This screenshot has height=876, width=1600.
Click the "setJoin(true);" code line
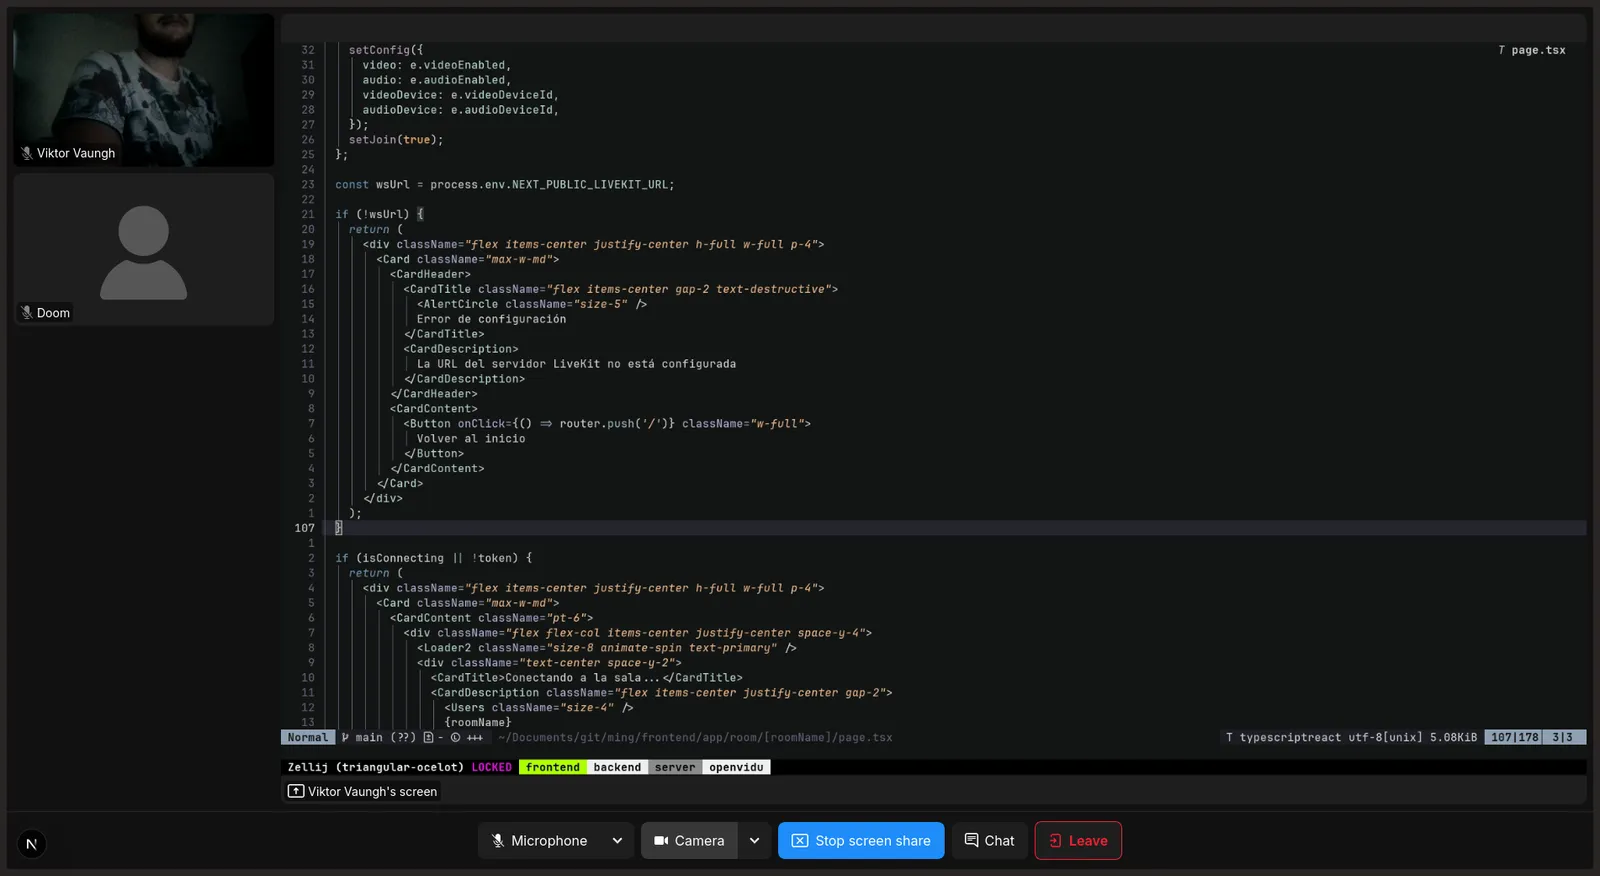pyautogui.click(x=396, y=140)
